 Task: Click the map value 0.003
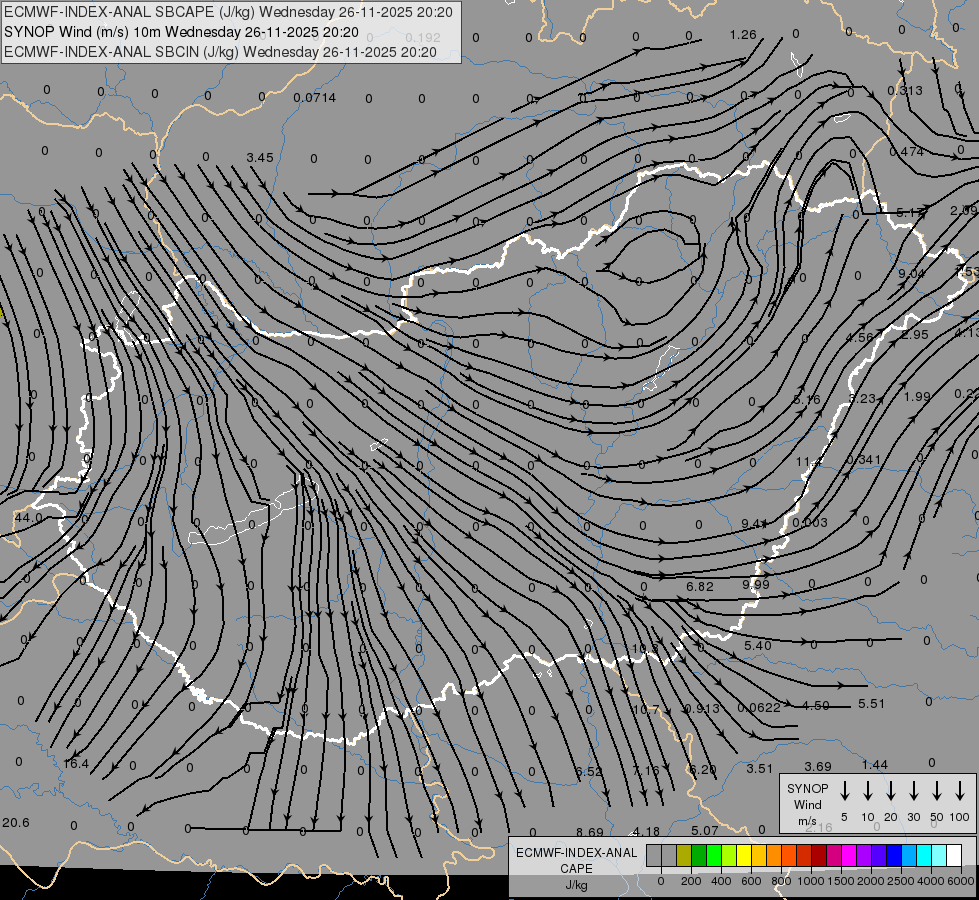(x=810, y=522)
